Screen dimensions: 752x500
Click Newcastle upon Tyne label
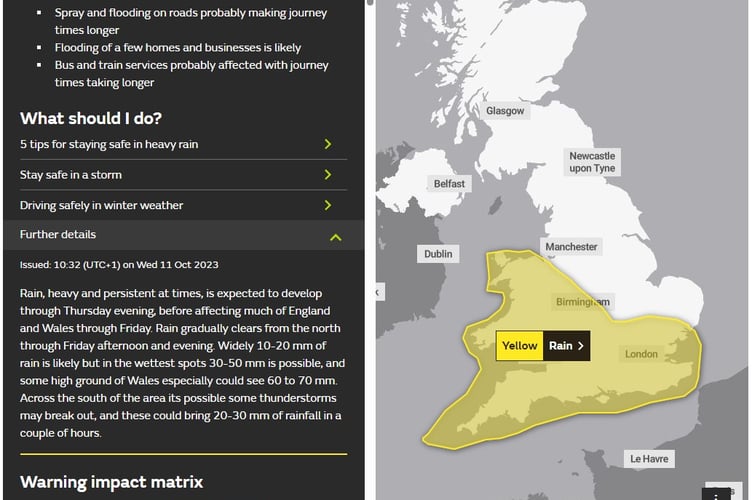tap(592, 162)
